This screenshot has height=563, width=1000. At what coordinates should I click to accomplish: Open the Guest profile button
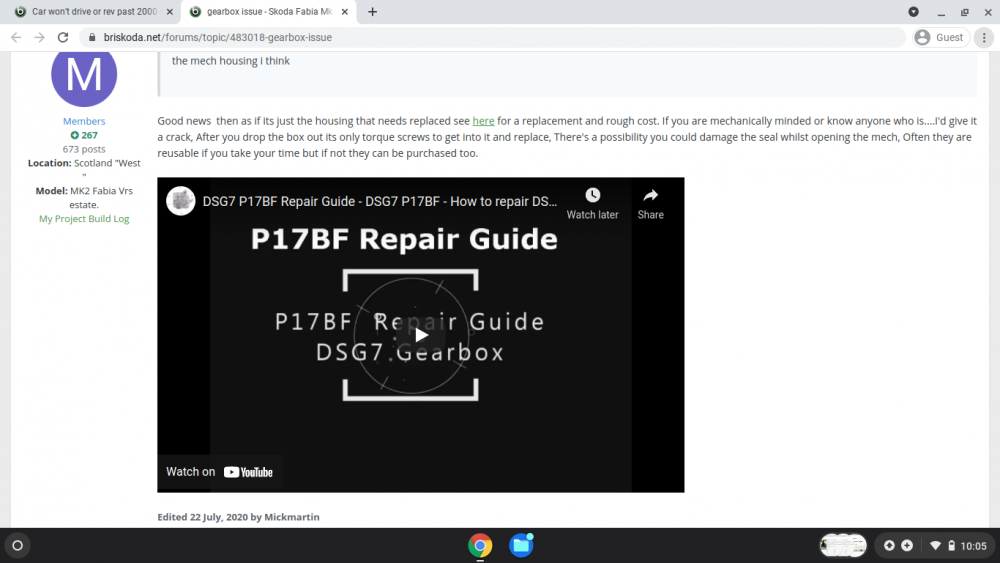[x=941, y=38]
